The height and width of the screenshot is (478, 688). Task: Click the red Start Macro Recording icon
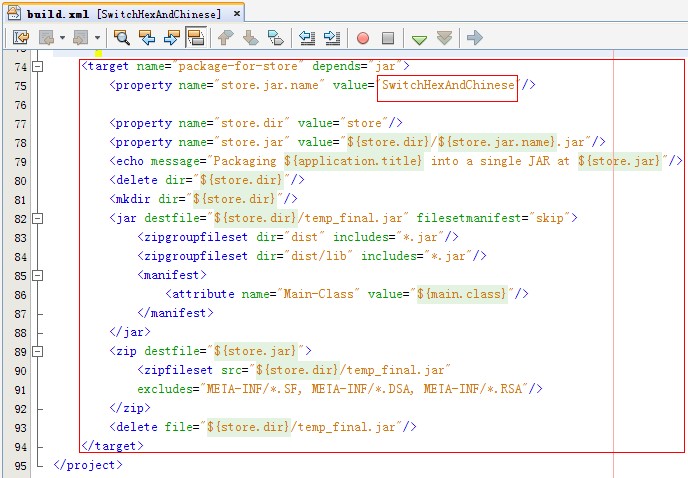[362, 38]
